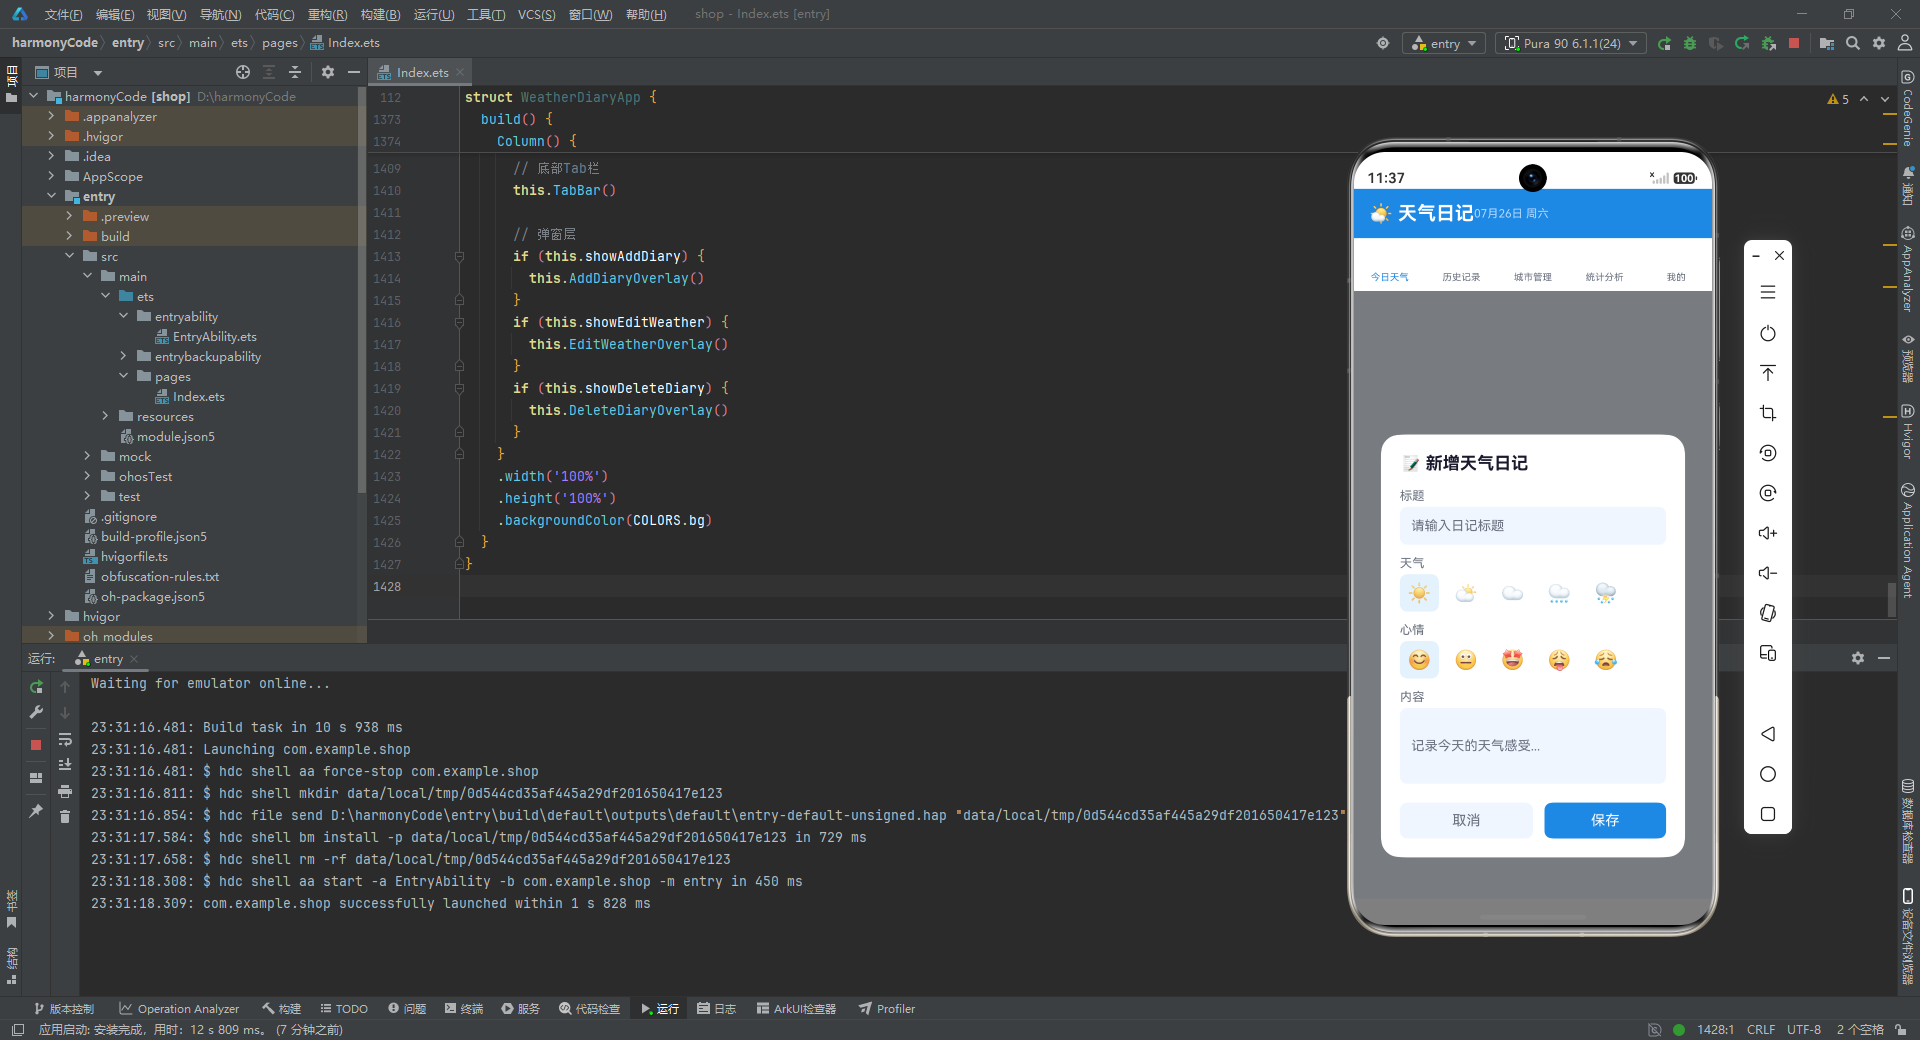
Task: Close the emulator toolbar X
Action: coord(1780,256)
